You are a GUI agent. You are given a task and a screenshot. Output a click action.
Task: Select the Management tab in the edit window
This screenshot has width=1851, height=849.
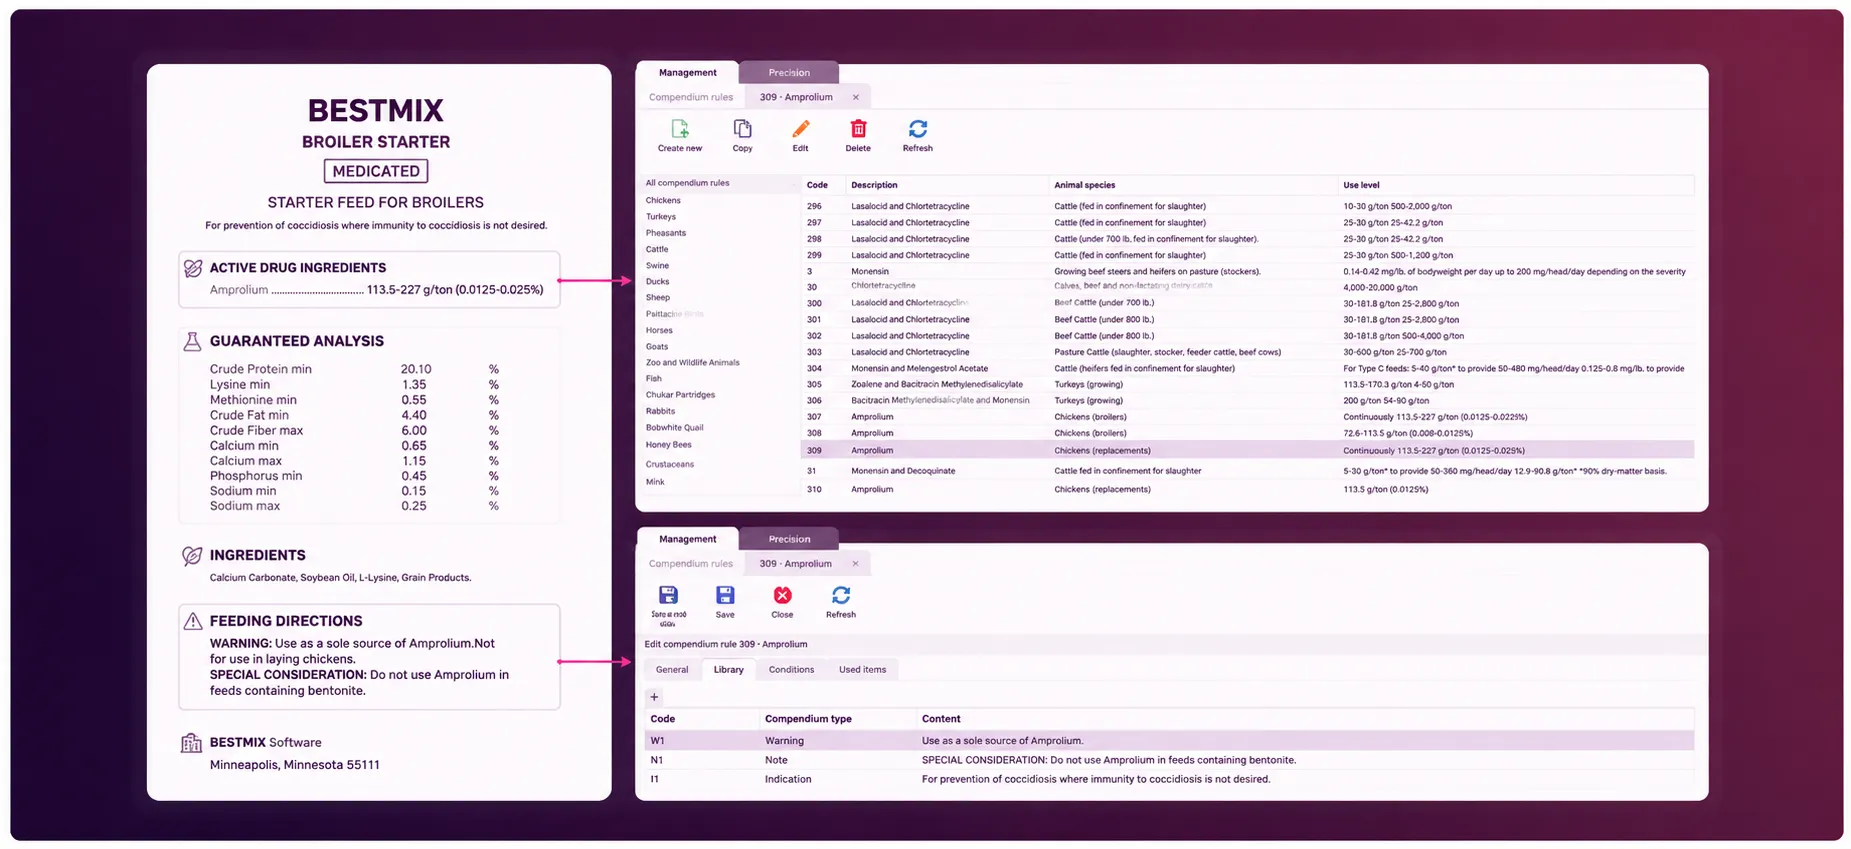(x=687, y=539)
